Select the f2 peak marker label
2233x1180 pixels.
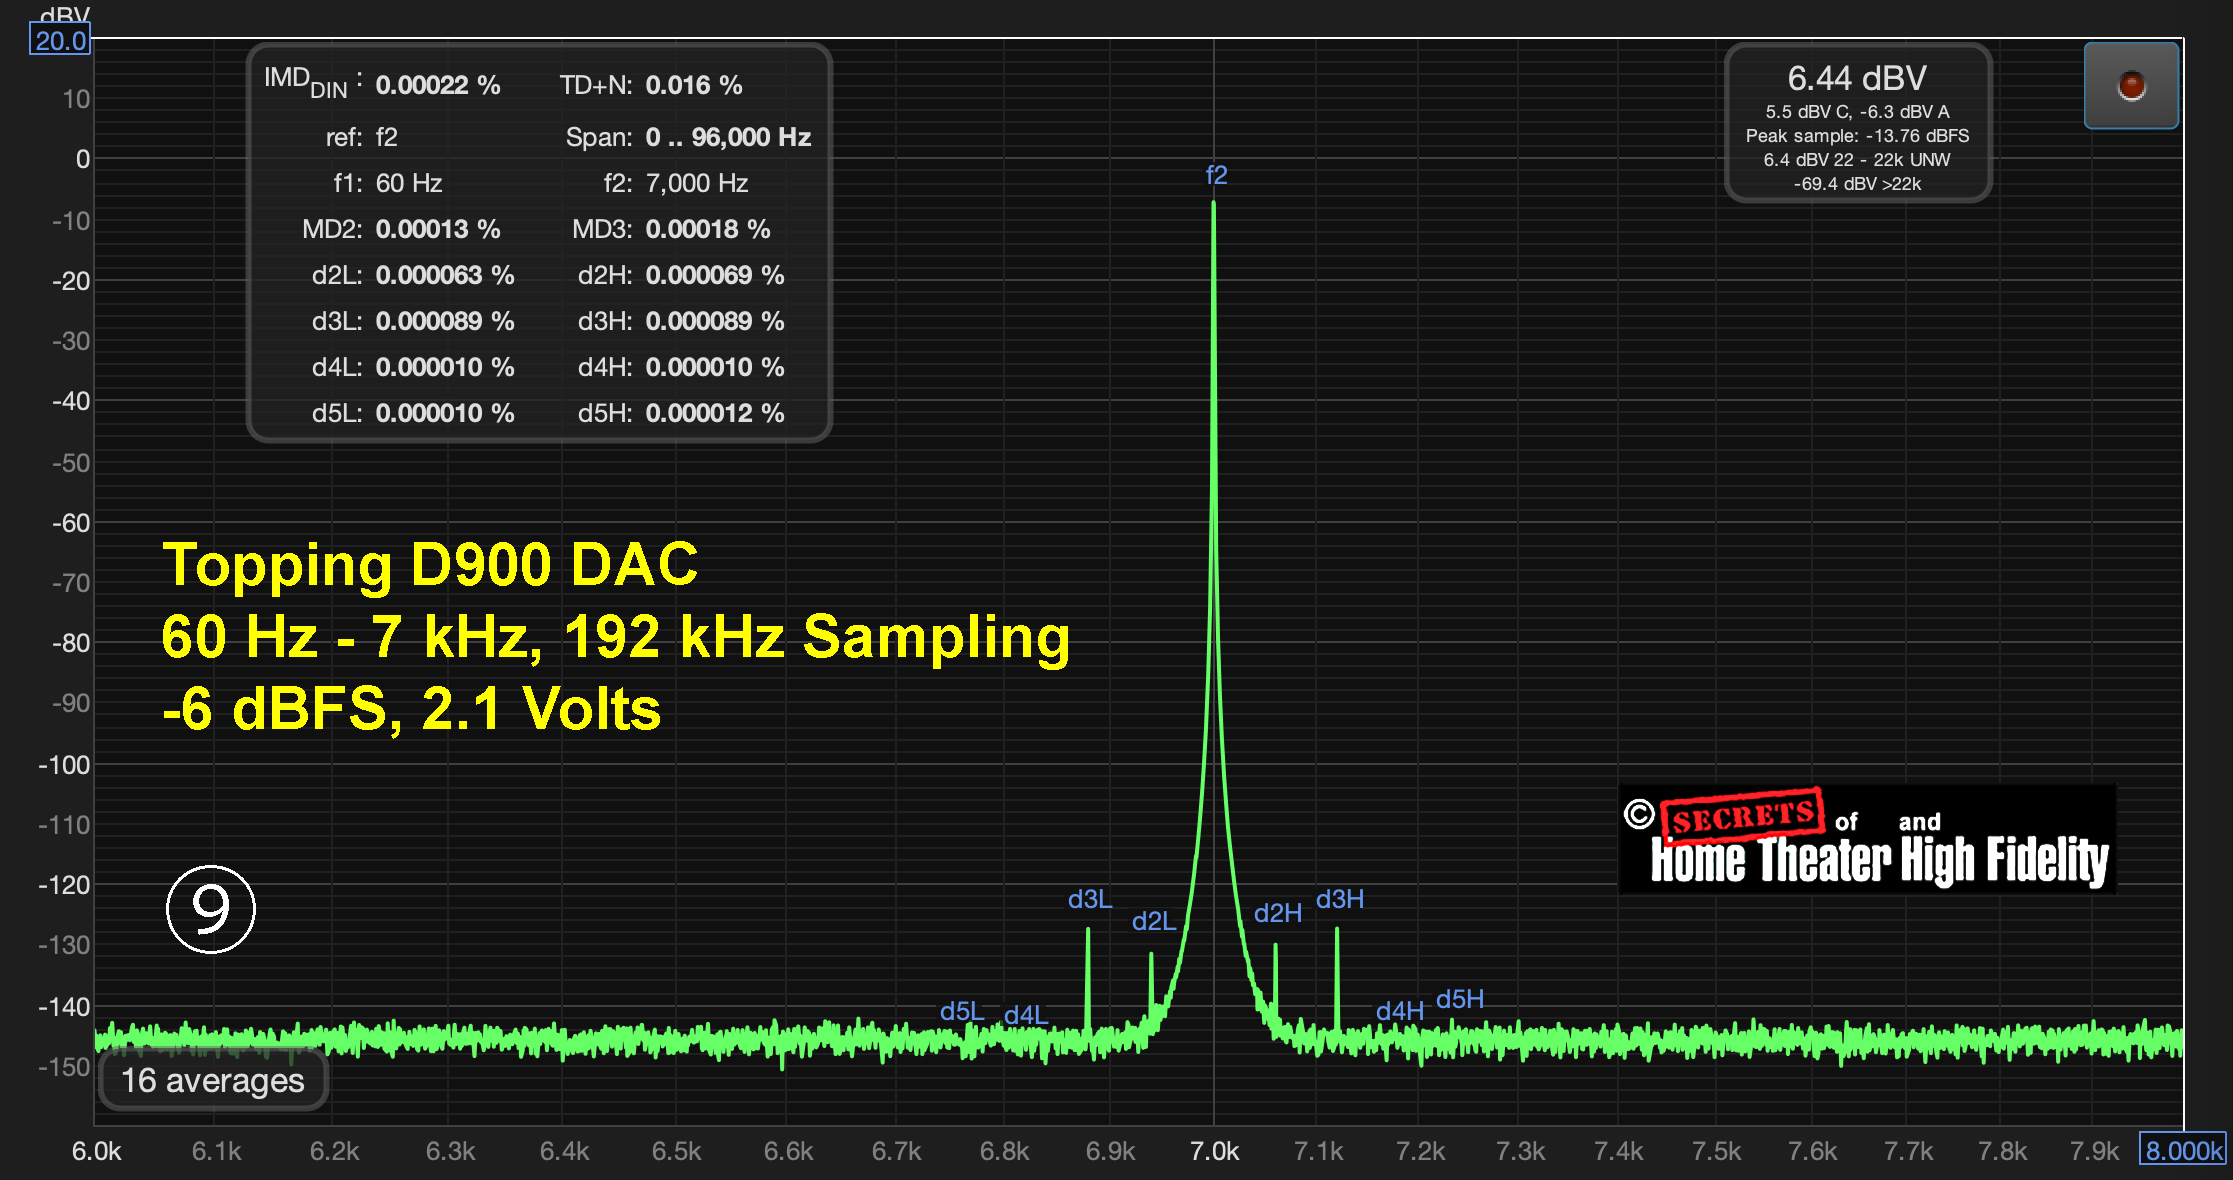pyautogui.click(x=1216, y=176)
